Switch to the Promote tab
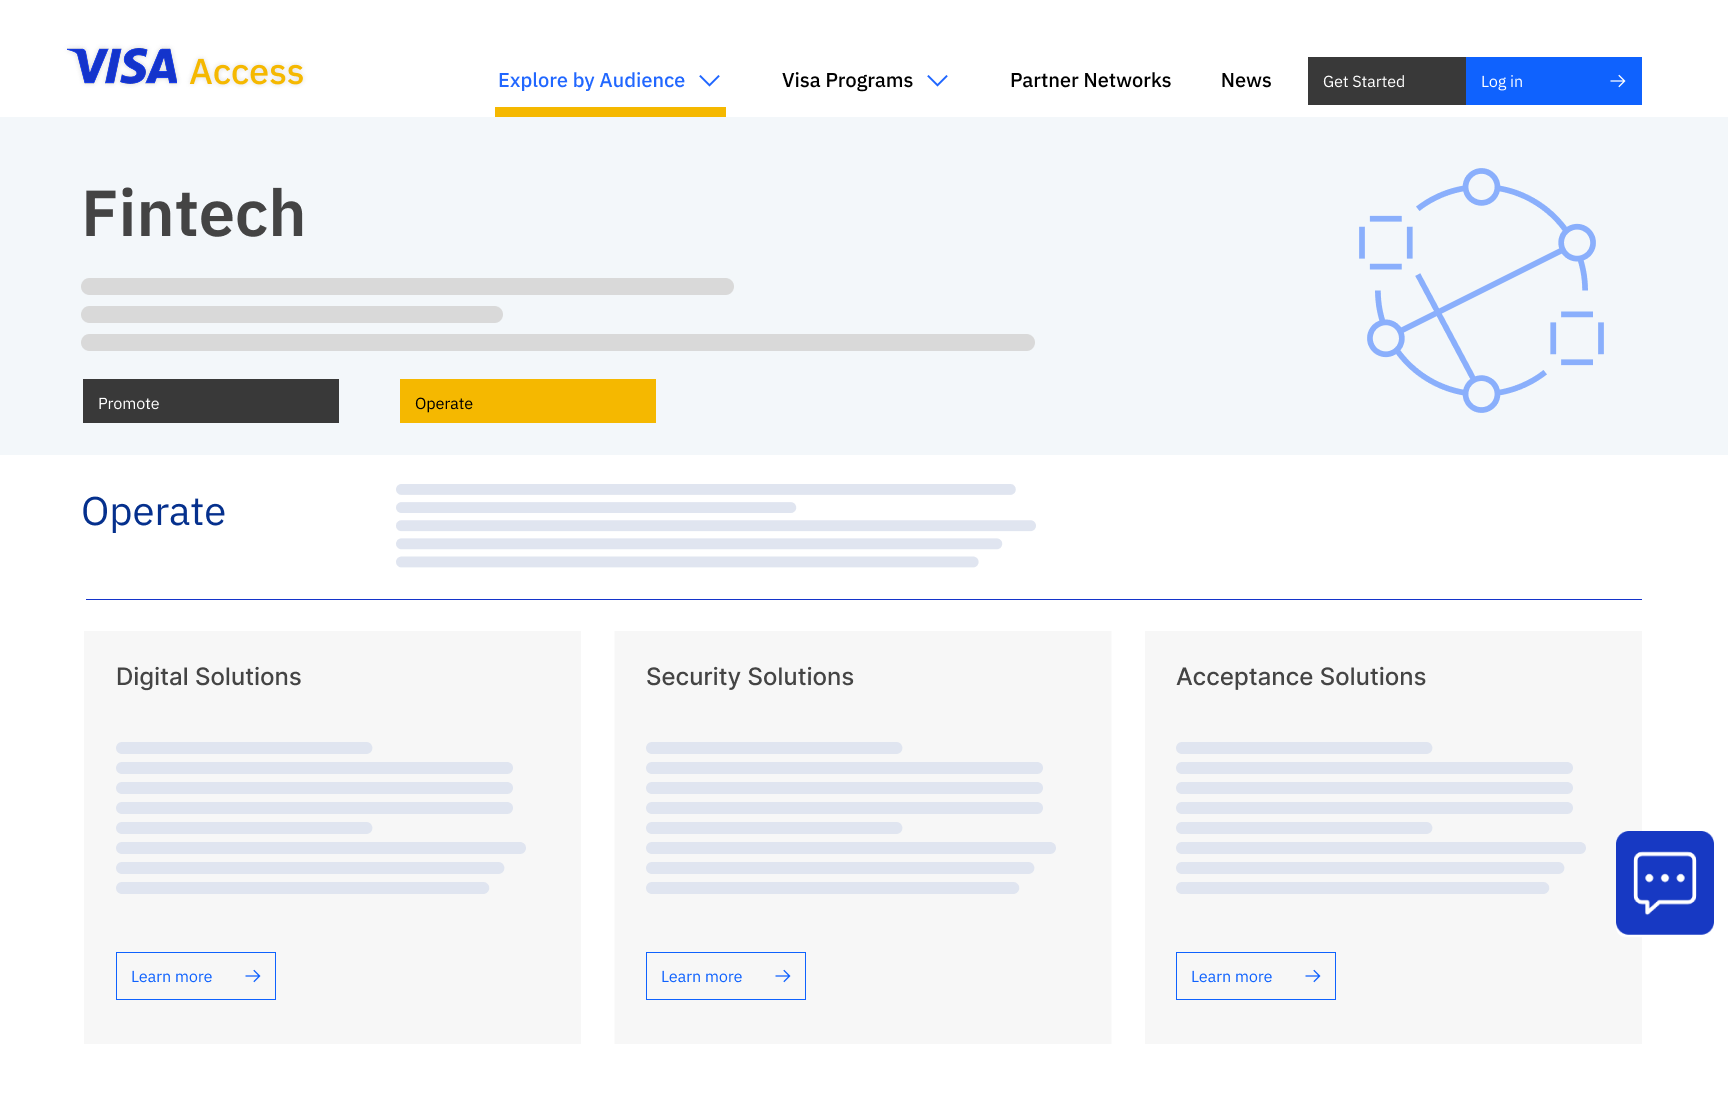1728x1117 pixels. pos(211,401)
